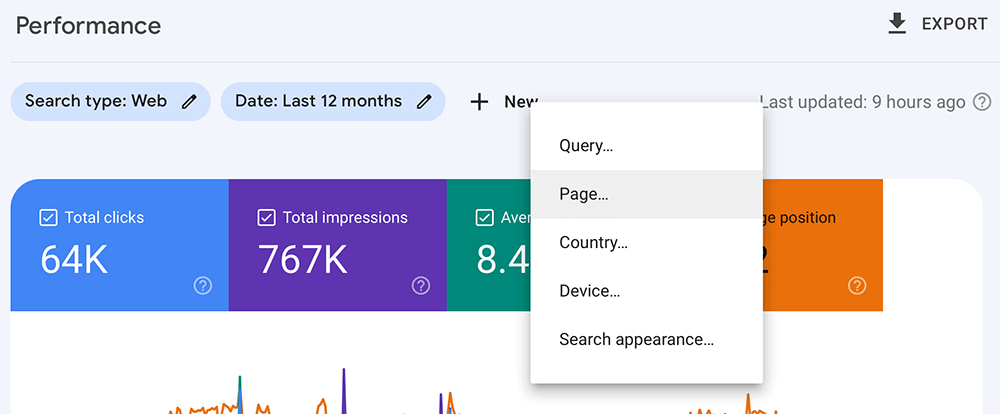Screen dimensions: 1000x414
Task: Toggle the checkbox on the green card
Action: (x=485, y=218)
